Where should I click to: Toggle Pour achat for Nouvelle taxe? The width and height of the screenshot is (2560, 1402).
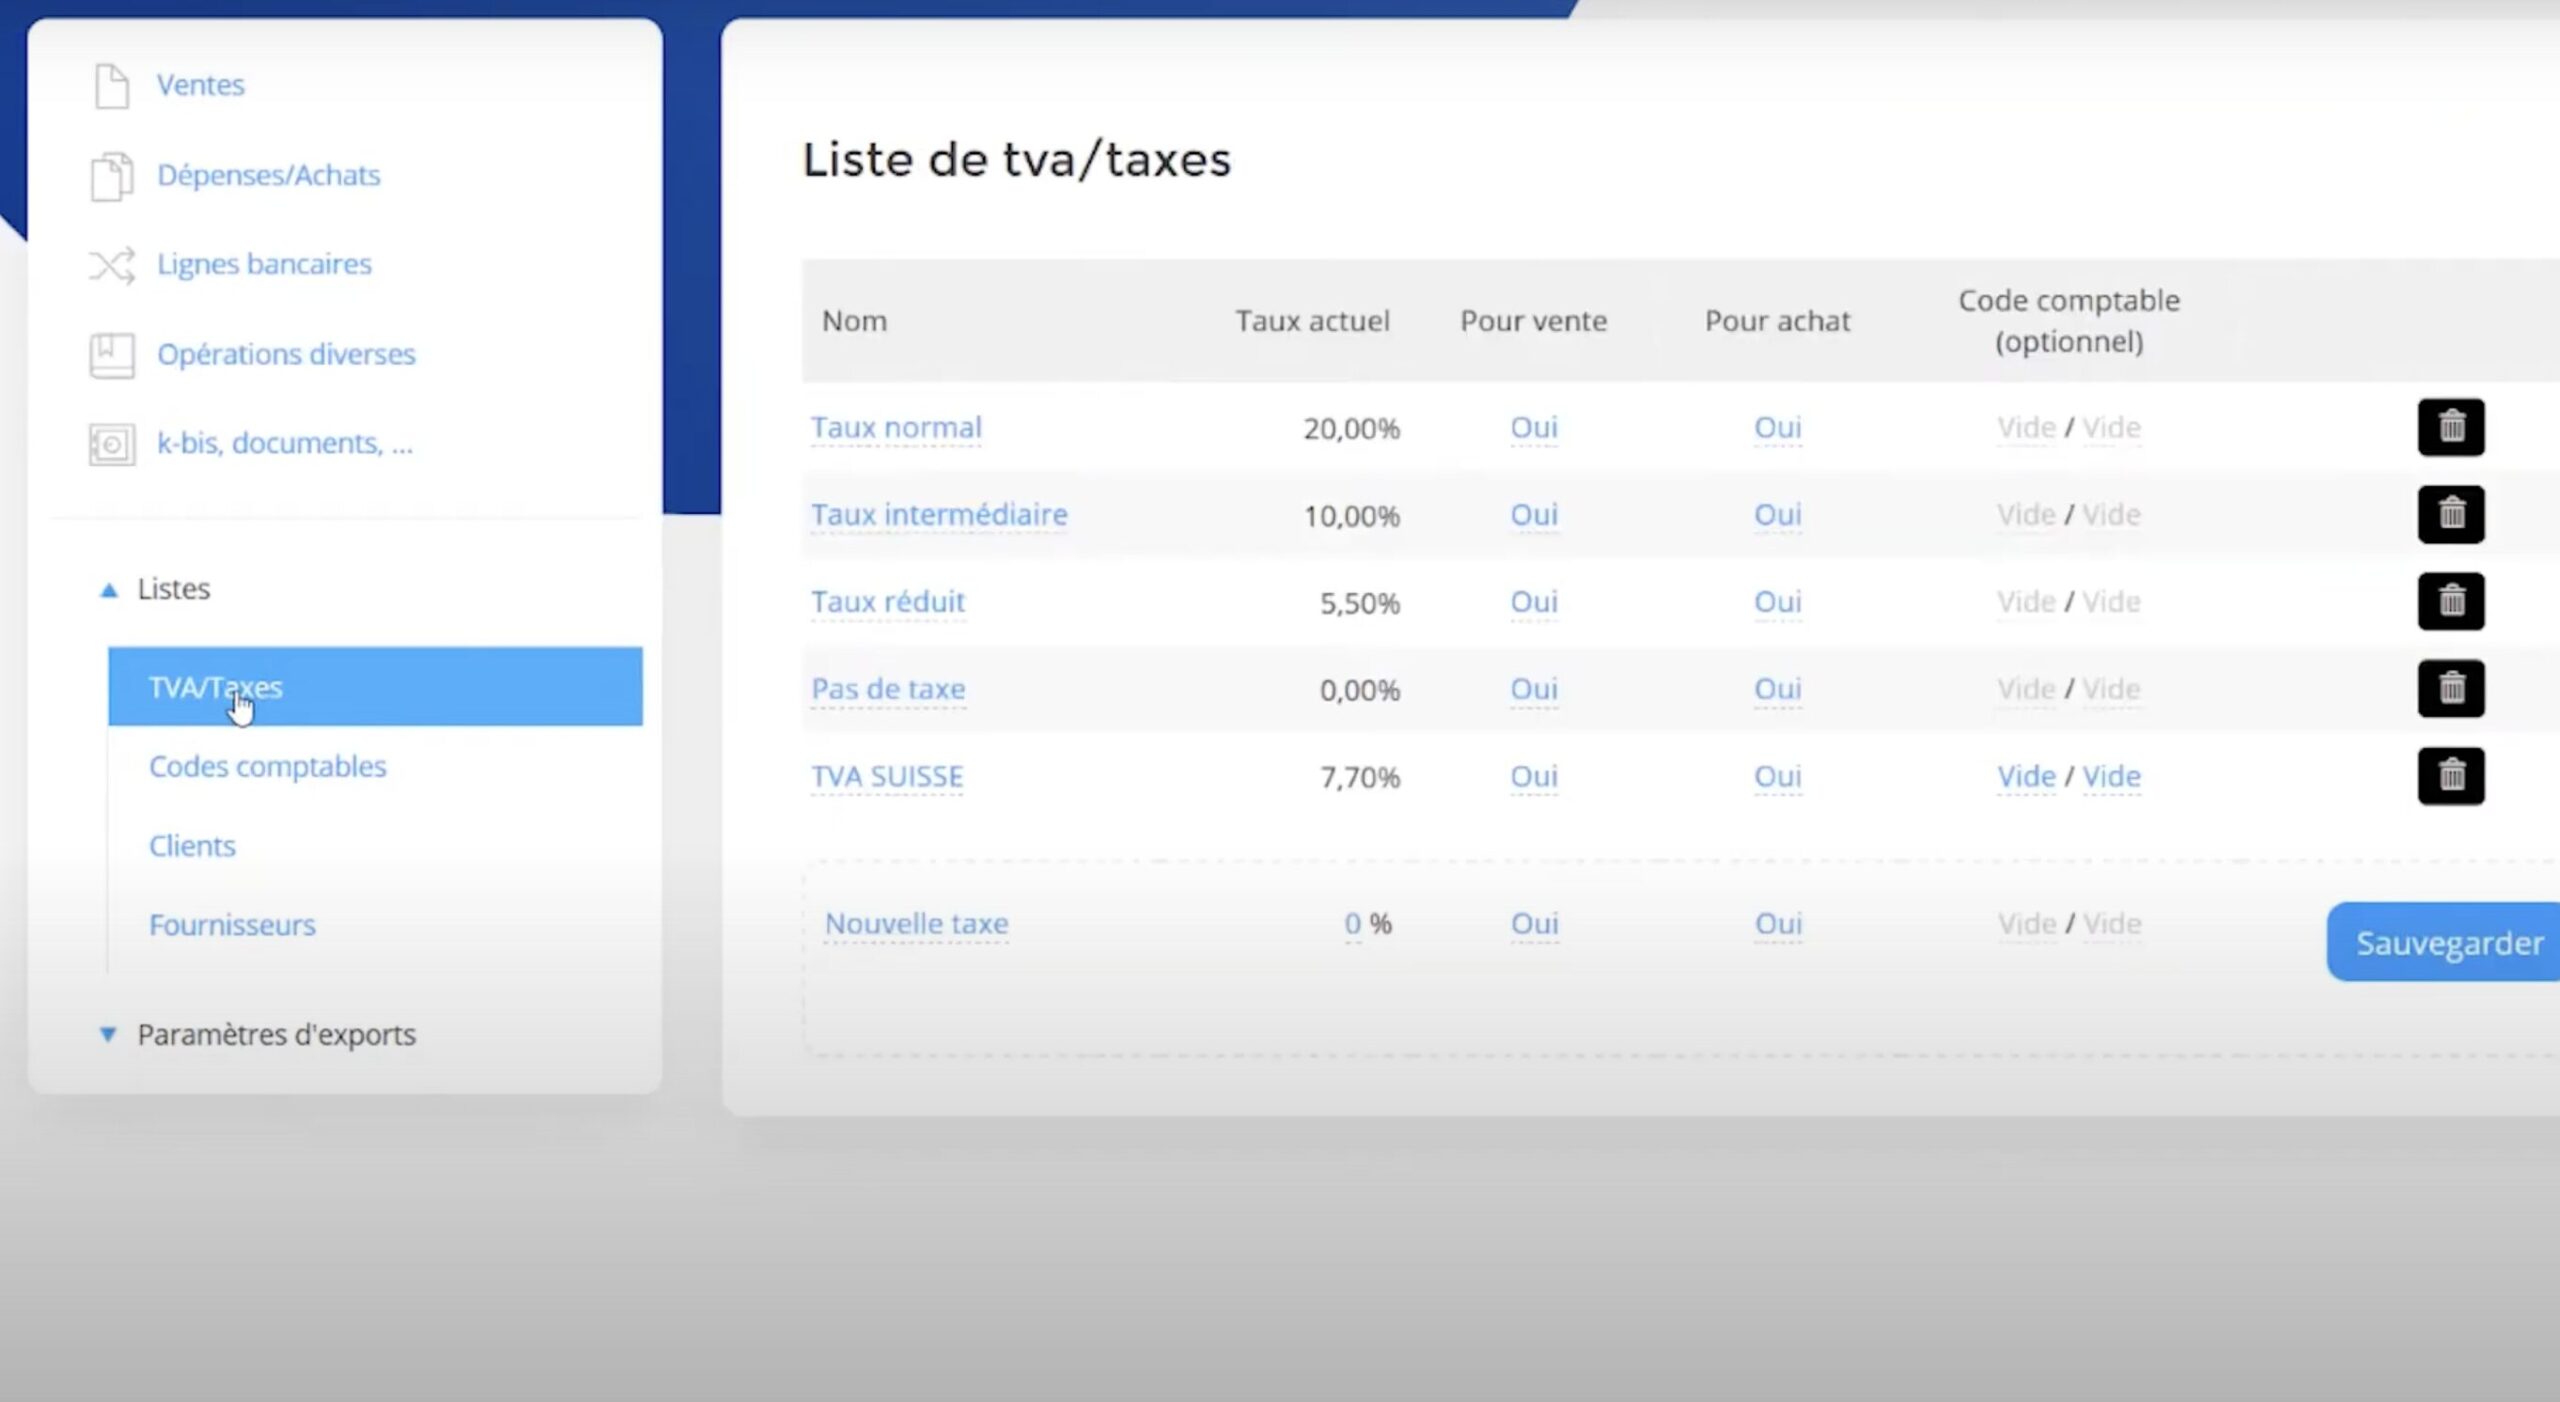pyautogui.click(x=1778, y=924)
